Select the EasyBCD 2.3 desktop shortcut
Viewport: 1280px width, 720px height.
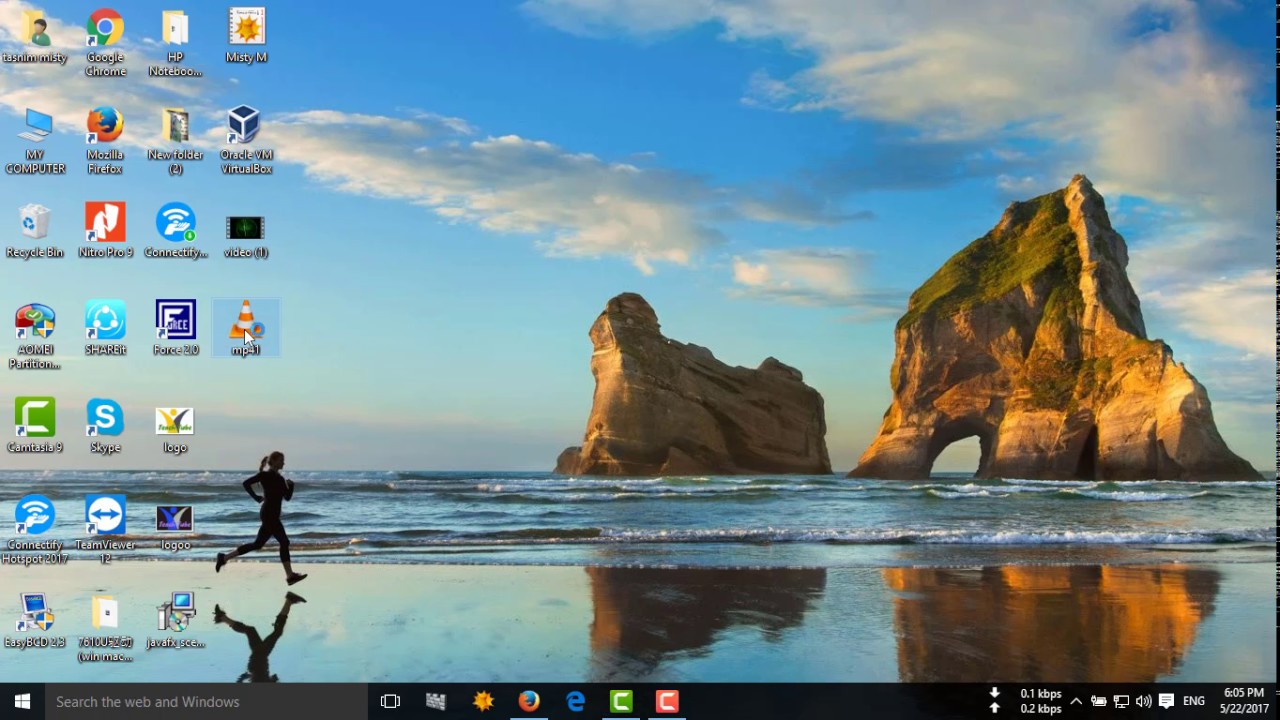pyautogui.click(x=35, y=620)
